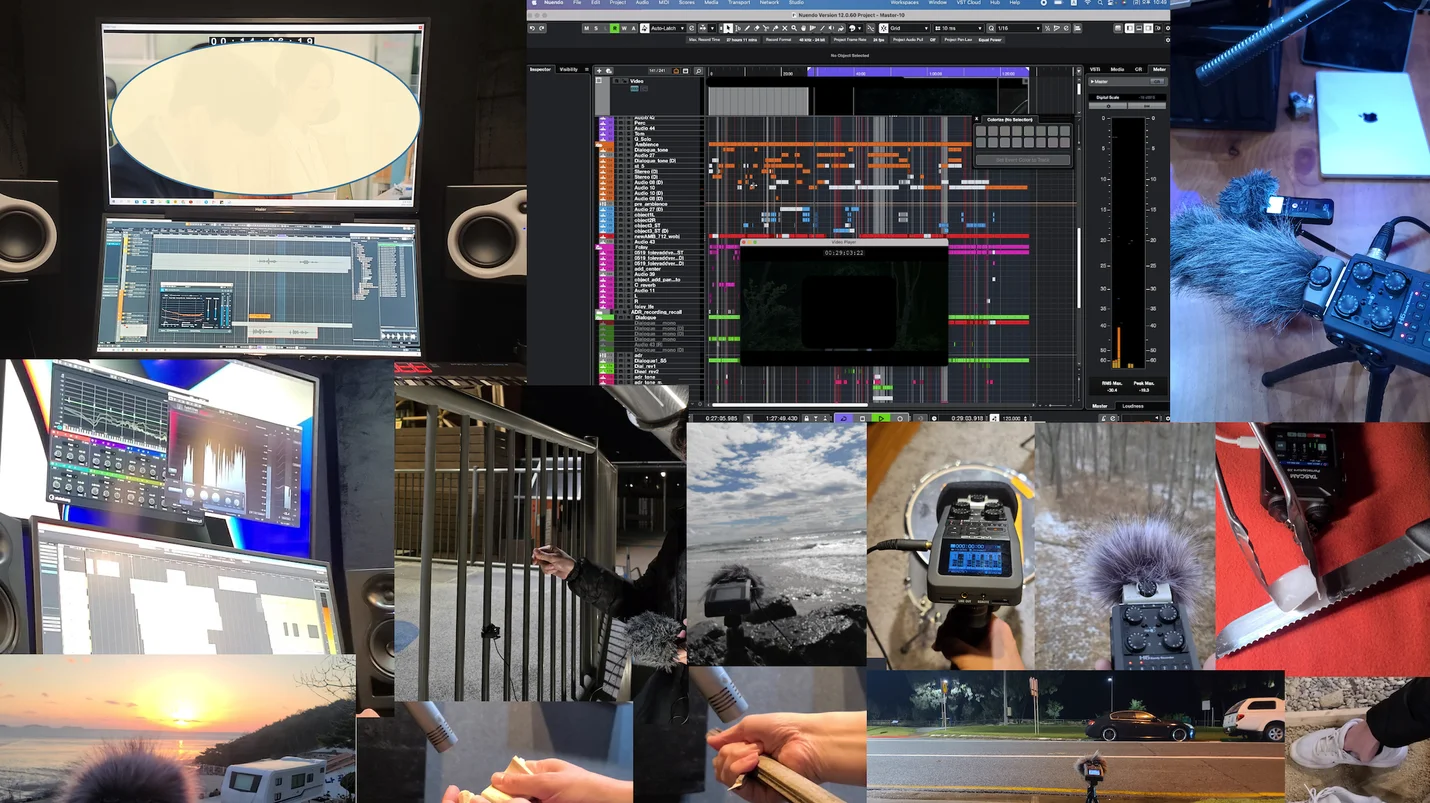1430x803 pixels.
Task: Open the Transport menu
Action: tap(739, 3)
